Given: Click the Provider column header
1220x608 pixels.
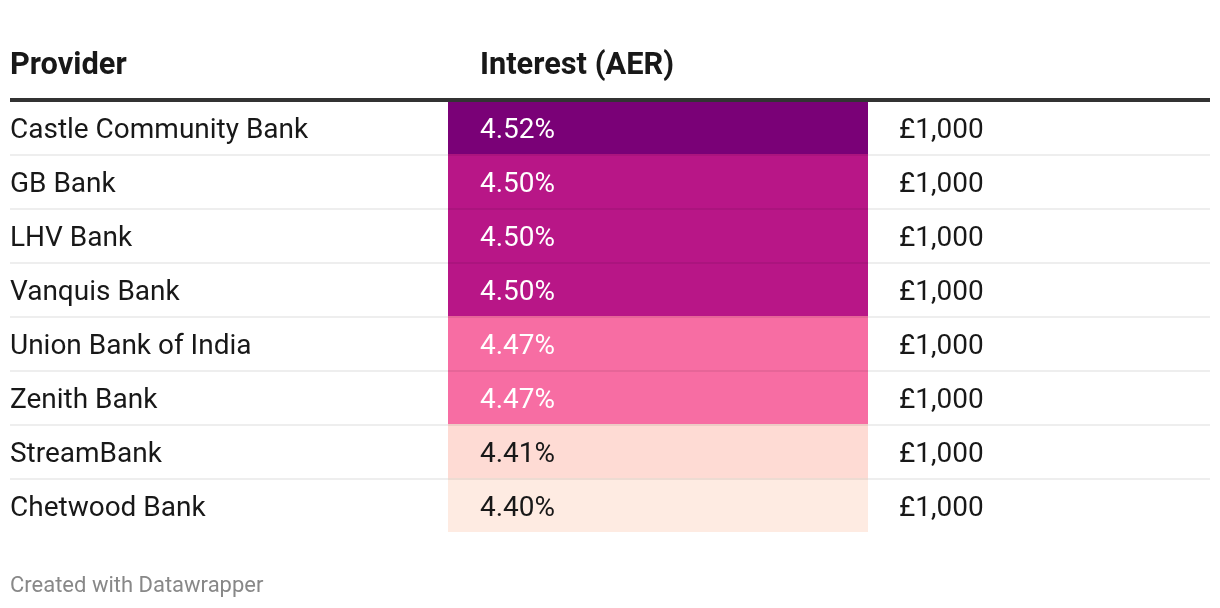Looking at the screenshot, I should 68,64.
